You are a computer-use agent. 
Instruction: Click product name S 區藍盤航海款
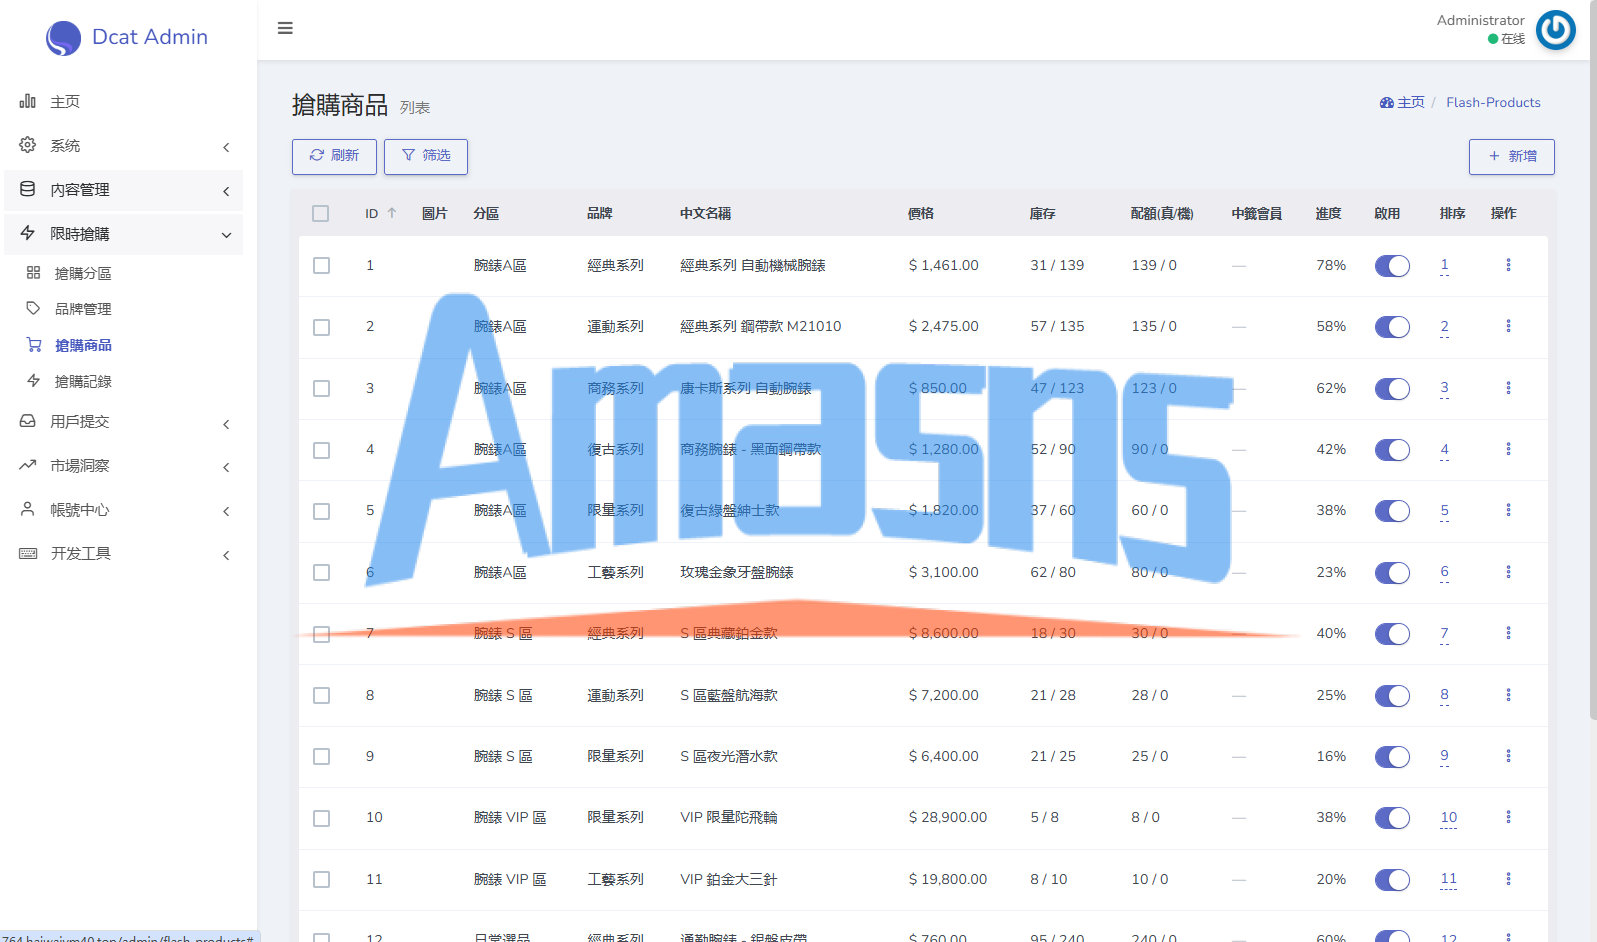coord(729,695)
